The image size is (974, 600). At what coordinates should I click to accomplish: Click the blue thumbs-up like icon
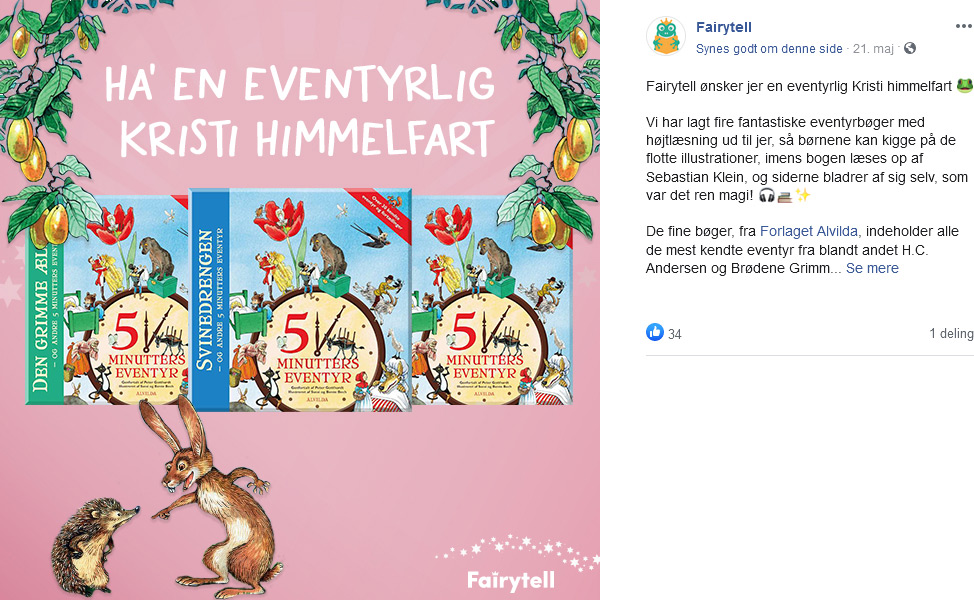(x=655, y=332)
